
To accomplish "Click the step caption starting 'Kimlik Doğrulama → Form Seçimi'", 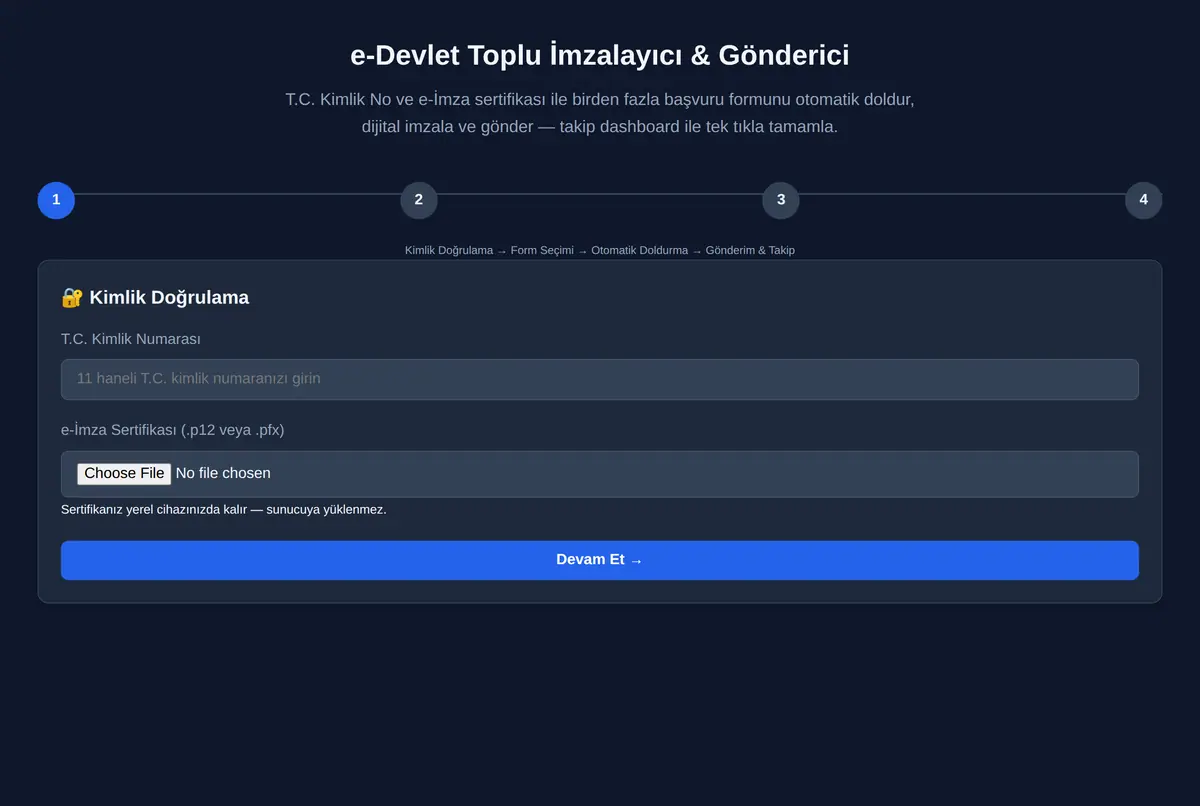I will [x=600, y=250].
